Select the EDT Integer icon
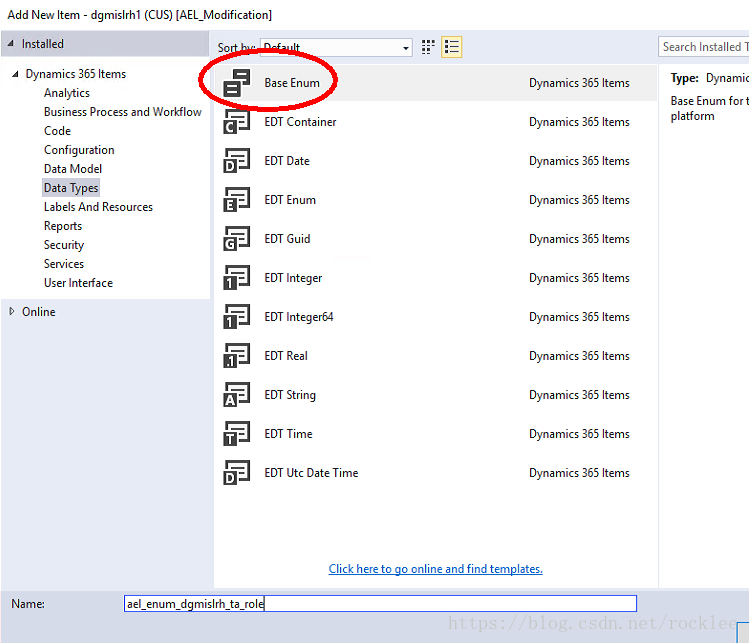This screenshot has height=643, width=749. pyautogui.click(x=236, y=278)
